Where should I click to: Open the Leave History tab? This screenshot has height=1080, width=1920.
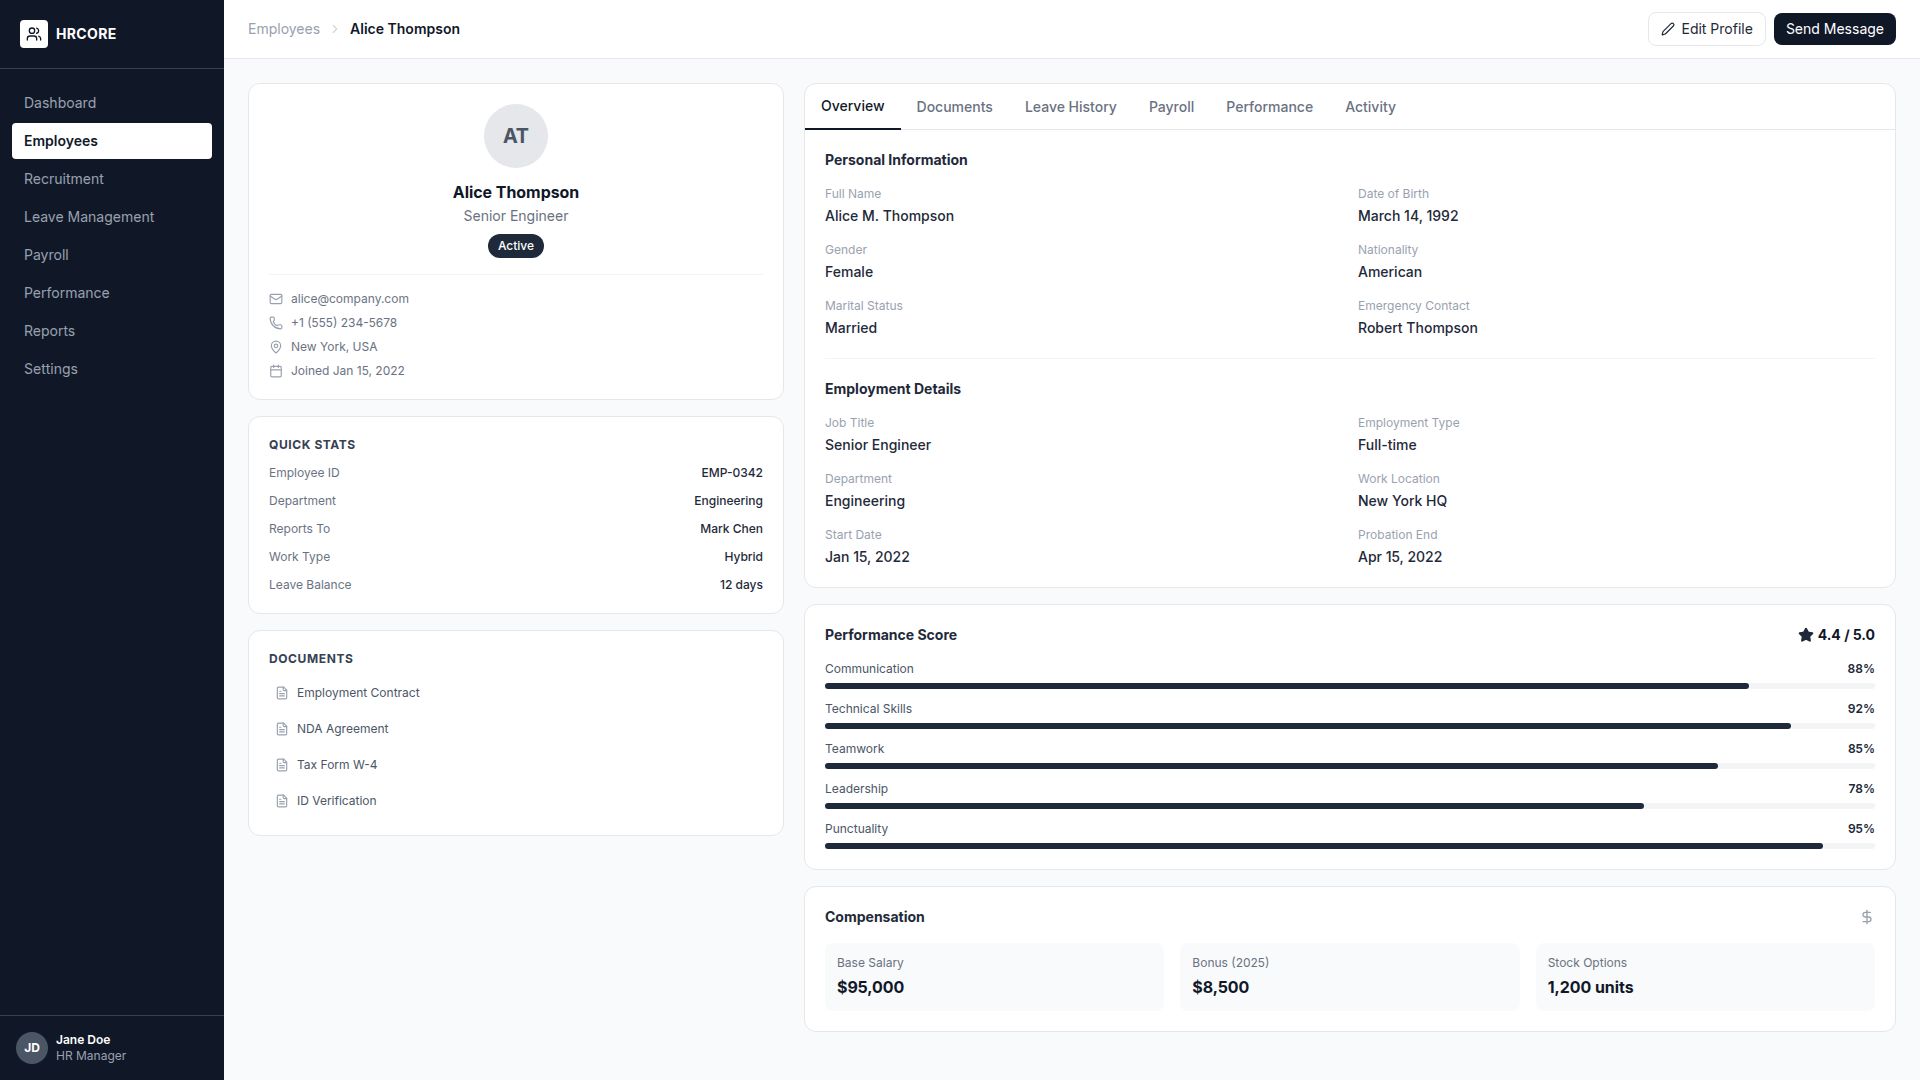coord(1070,107)
